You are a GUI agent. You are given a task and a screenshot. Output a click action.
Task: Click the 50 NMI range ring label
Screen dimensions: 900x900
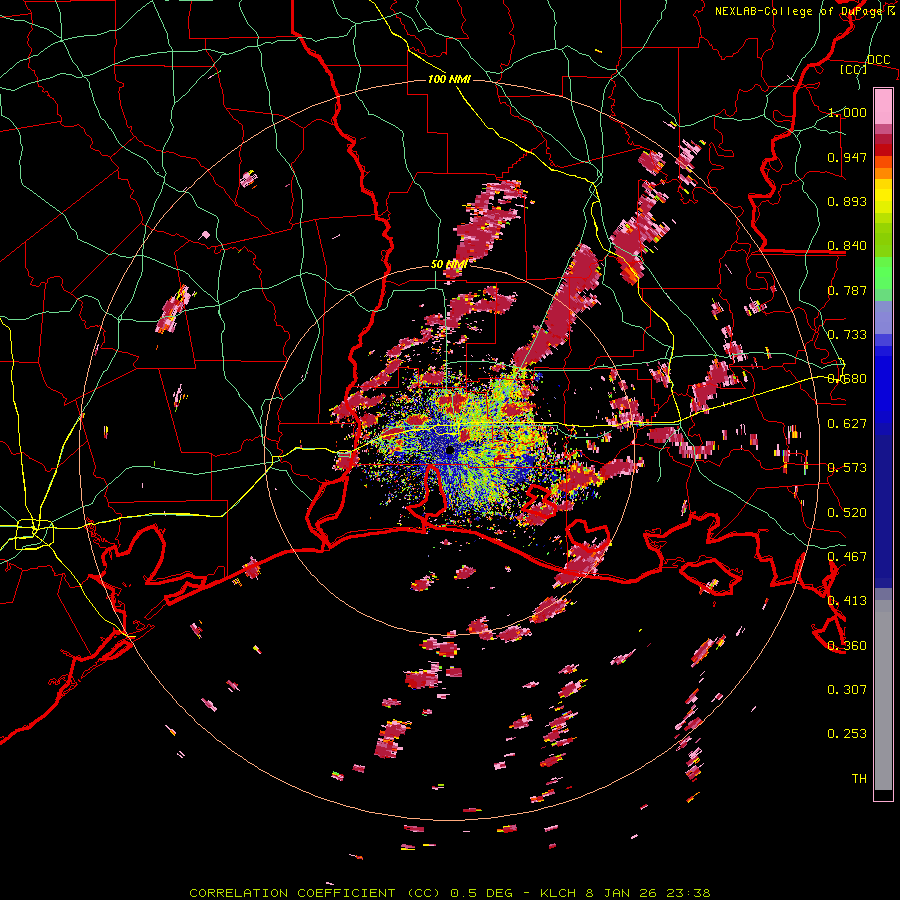(448, 265)
